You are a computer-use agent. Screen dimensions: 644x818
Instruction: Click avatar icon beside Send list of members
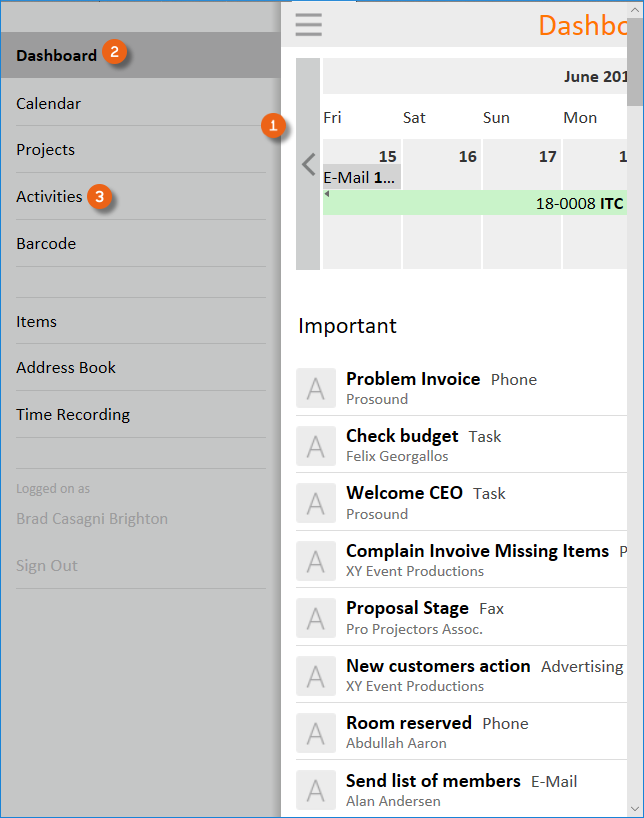click(316, 790)
